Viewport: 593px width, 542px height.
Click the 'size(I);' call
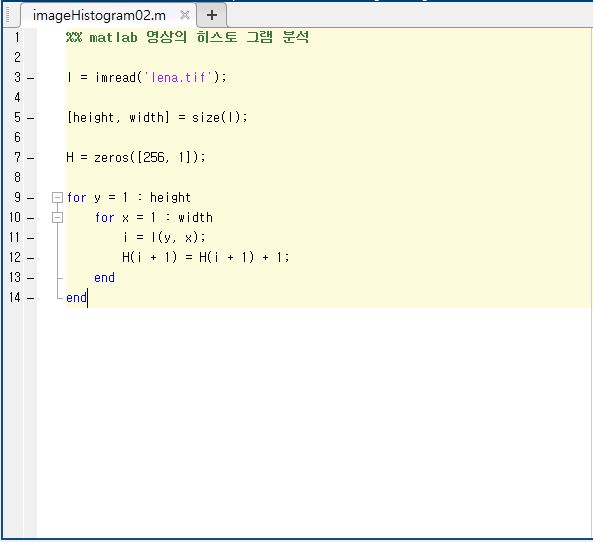[x=219, y=117]
